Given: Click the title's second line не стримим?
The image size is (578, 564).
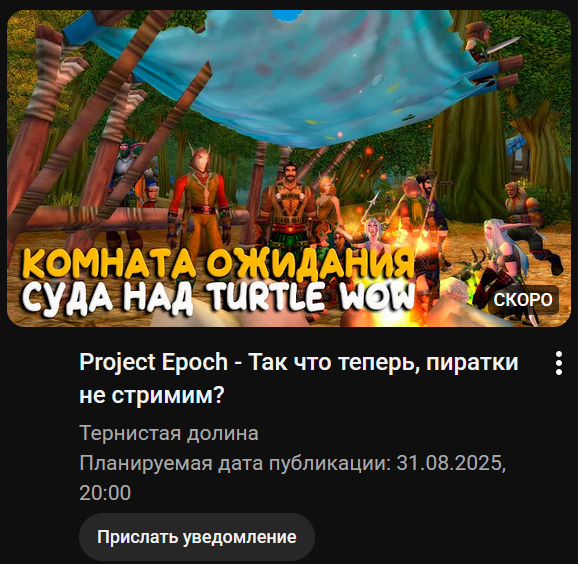Looking at the screenshot, I should pos(152,396).
